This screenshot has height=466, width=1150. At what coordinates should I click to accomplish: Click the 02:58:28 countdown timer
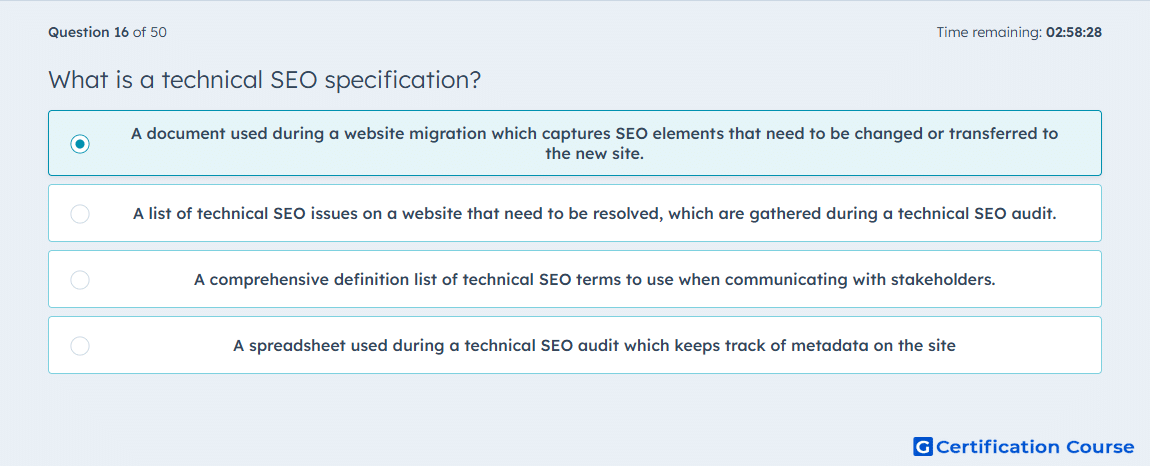coord(1074,32)
